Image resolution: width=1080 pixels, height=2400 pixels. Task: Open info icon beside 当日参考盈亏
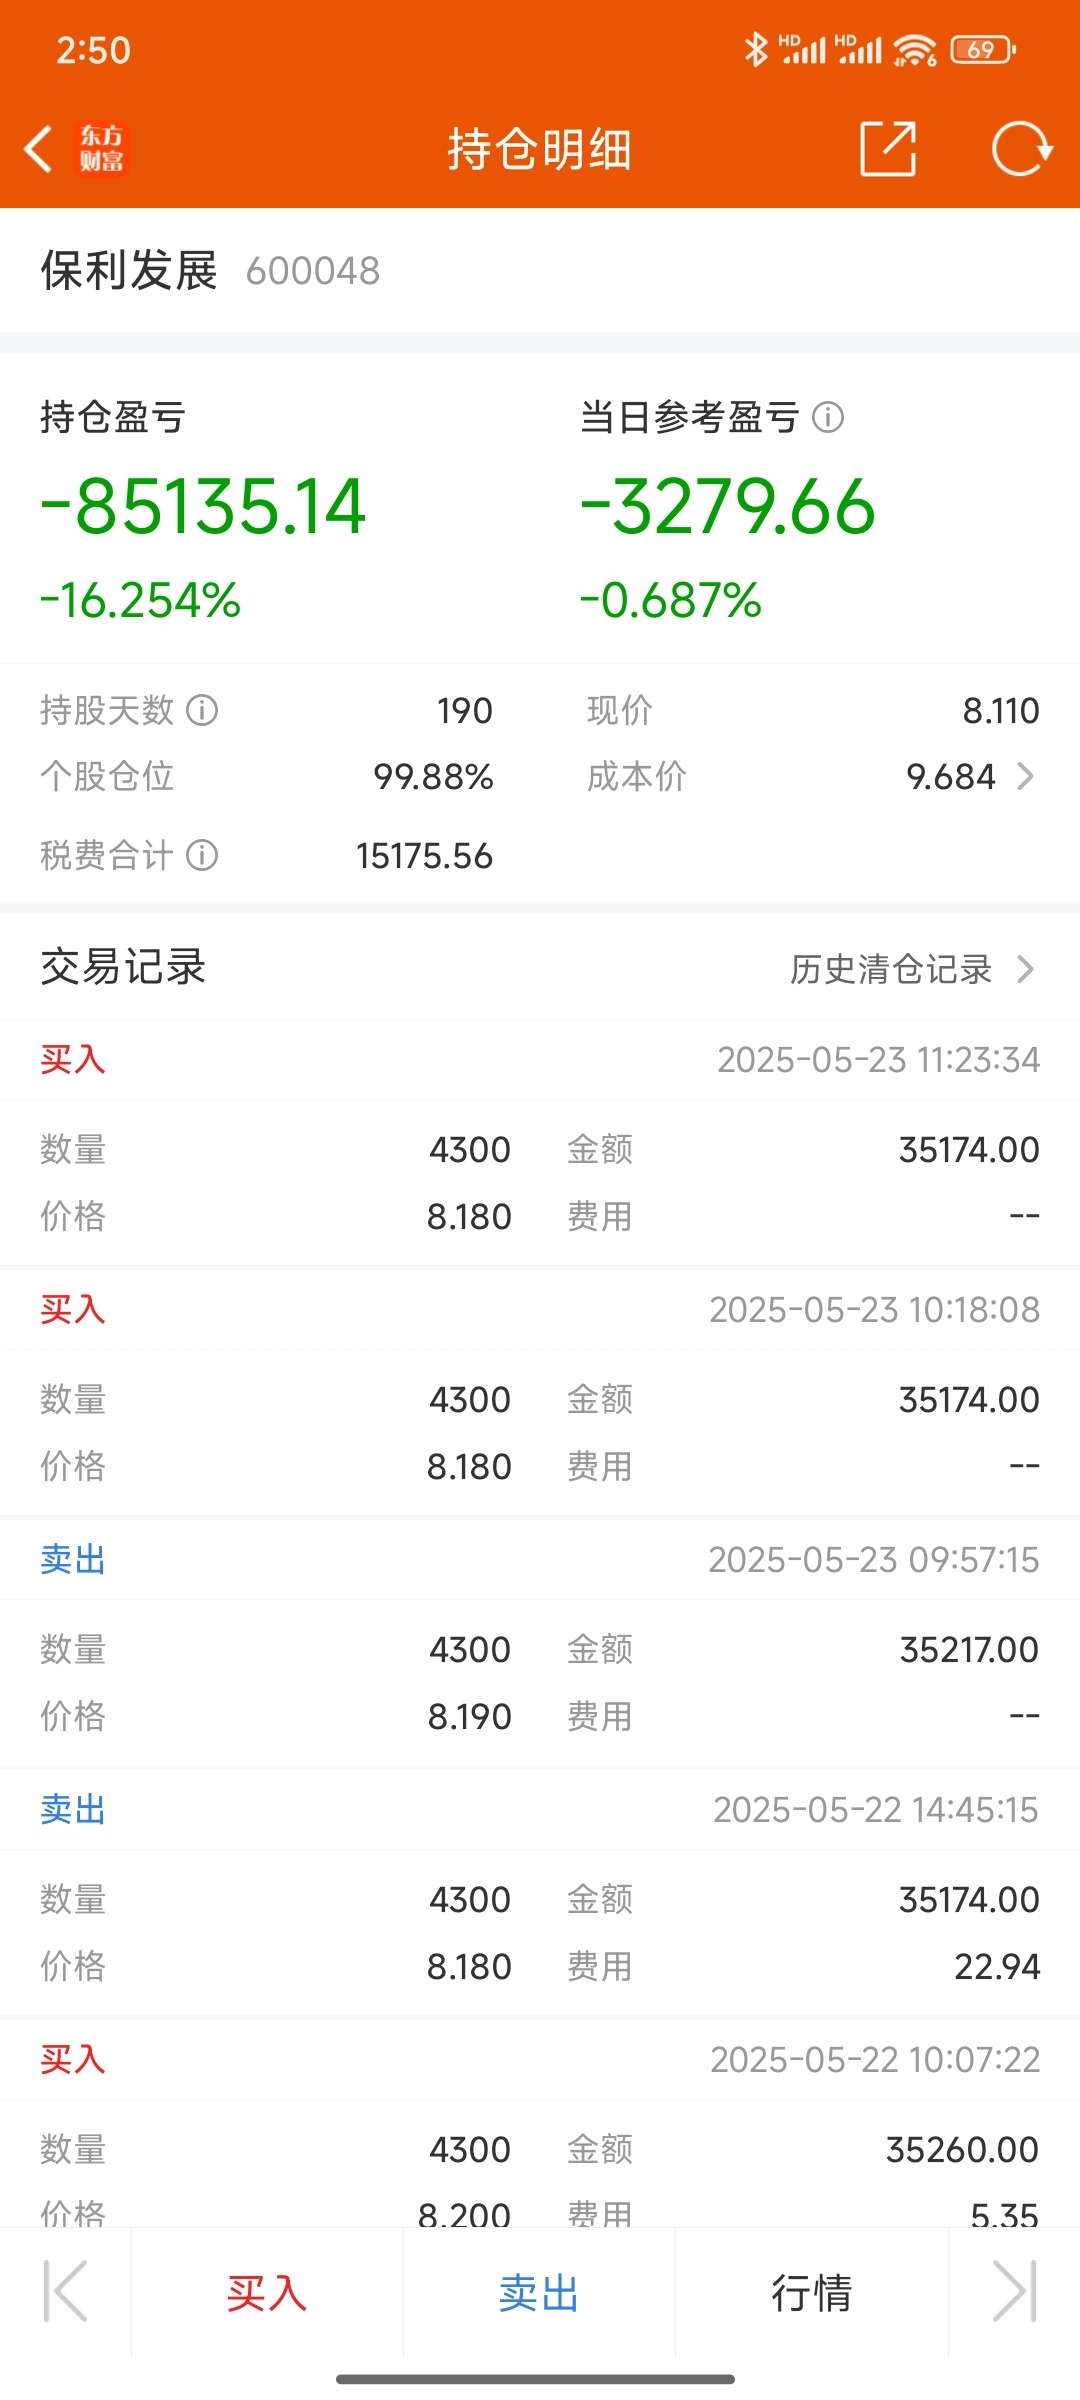coord(828,417)
